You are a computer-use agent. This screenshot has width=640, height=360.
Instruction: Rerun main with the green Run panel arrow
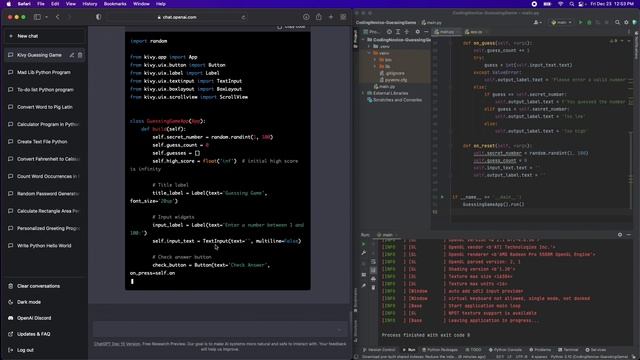coord(363,244)
